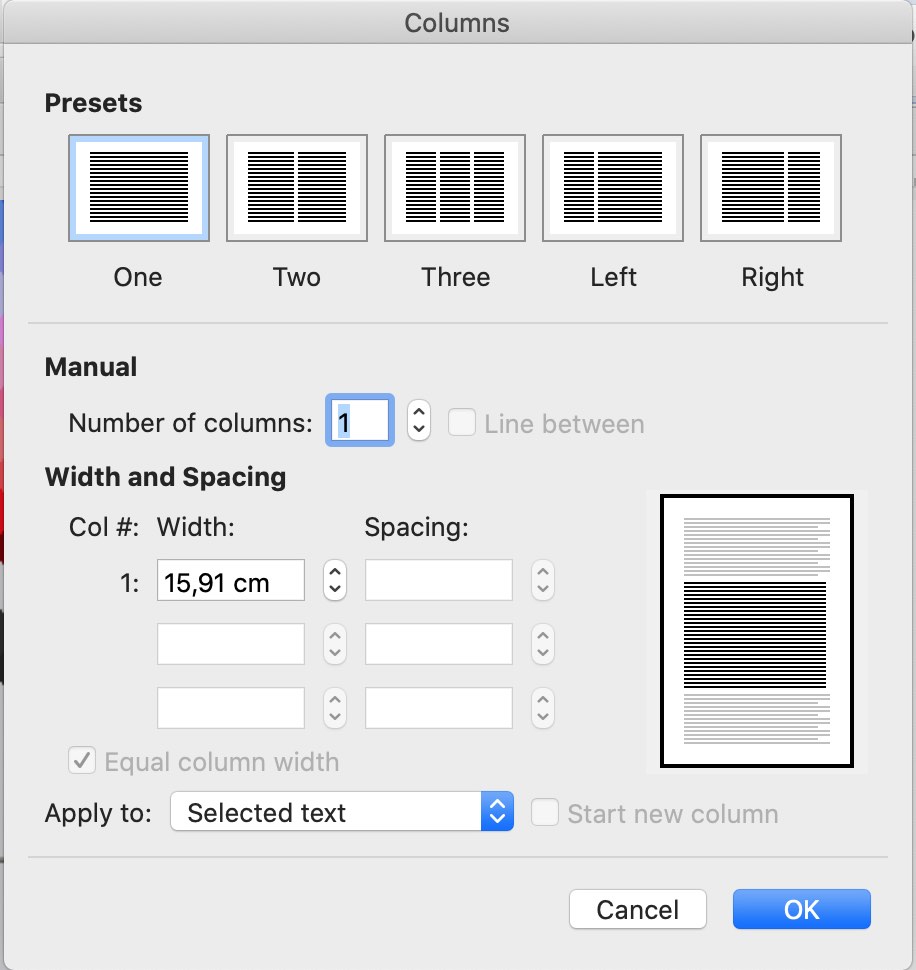Click the column 1 Width stepper
This screenshot has height=970, width=916.
[335, 580]
